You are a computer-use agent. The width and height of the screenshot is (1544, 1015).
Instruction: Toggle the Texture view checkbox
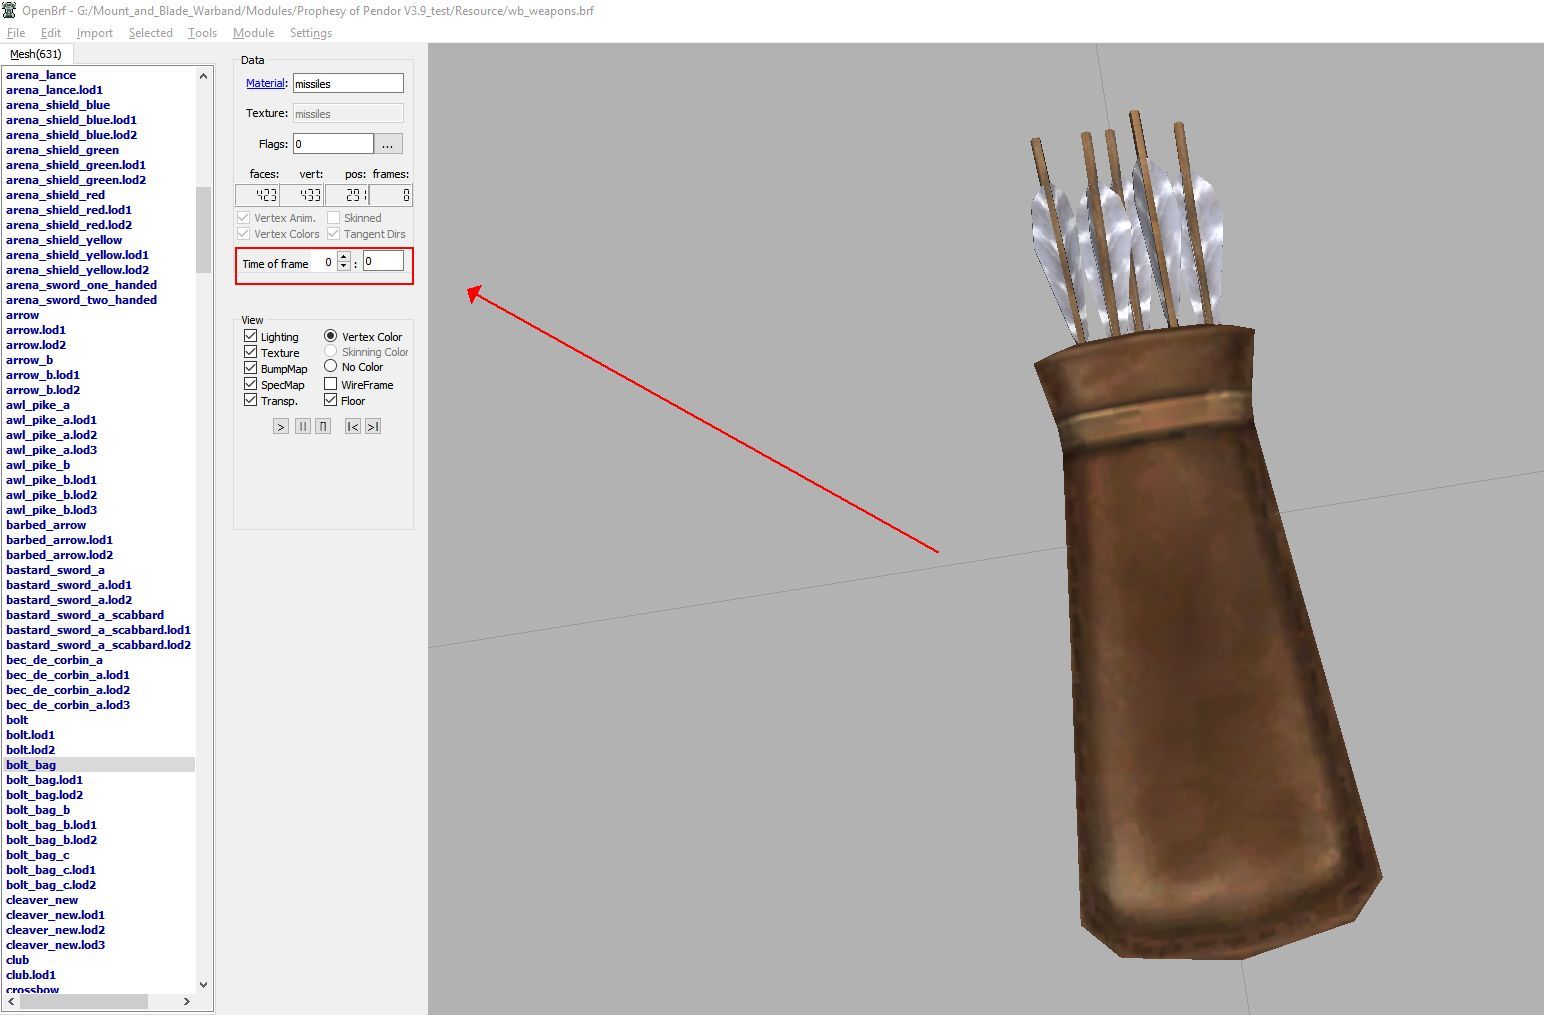click(251, 352)
